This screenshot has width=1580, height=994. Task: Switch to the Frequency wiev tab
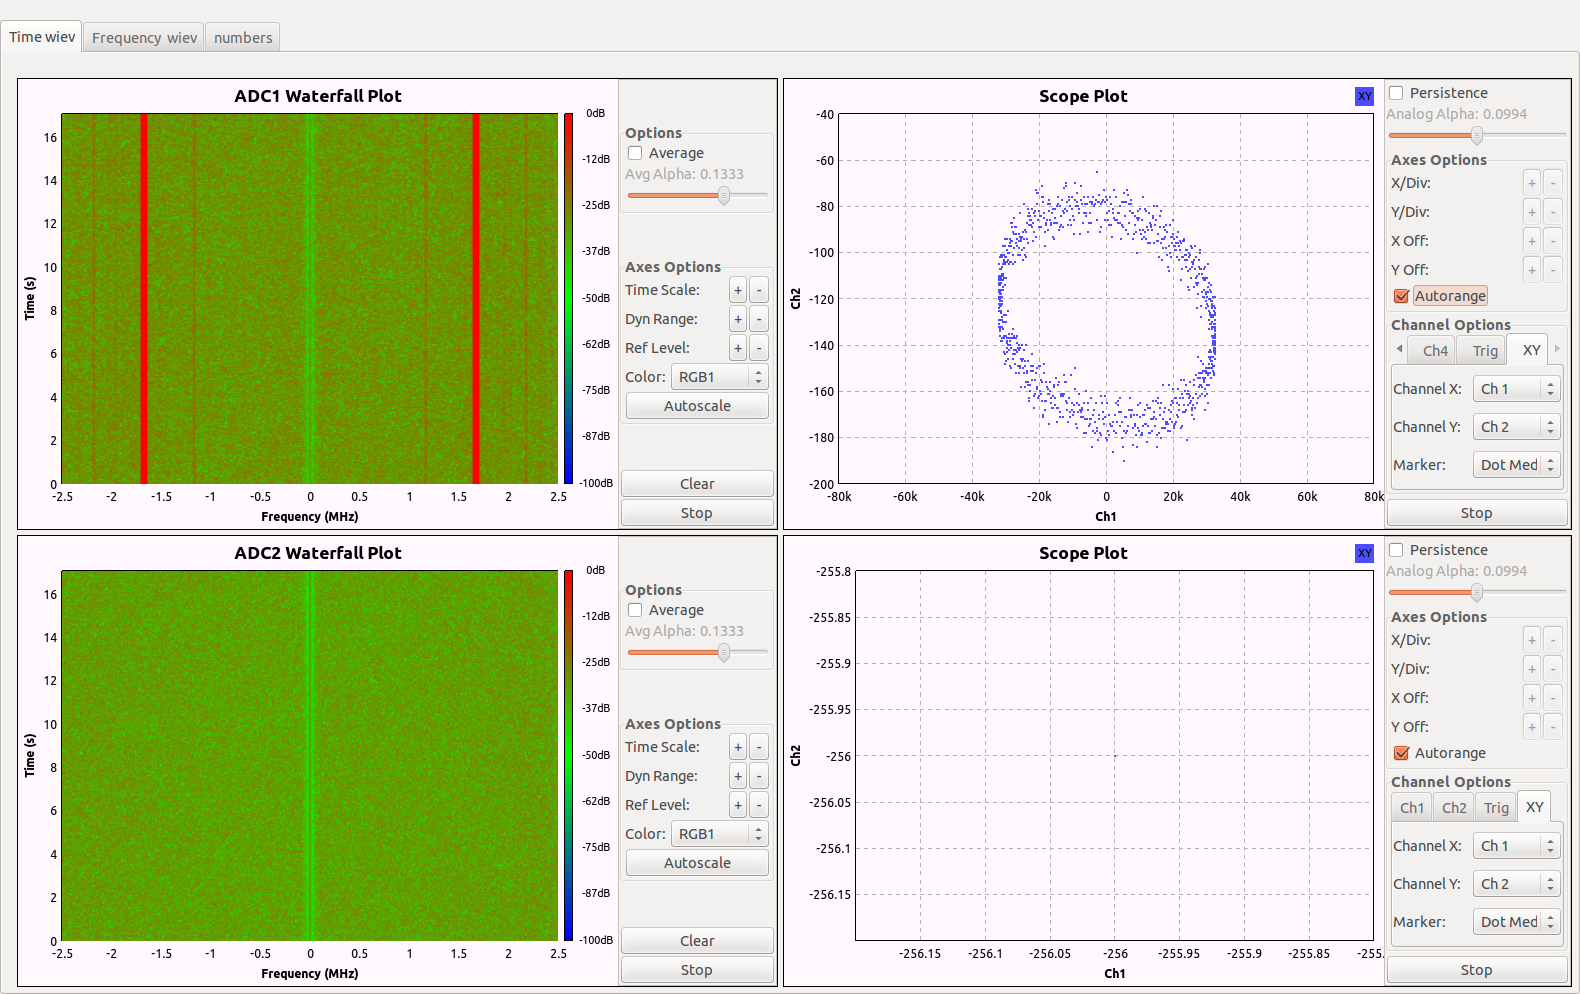144,38
